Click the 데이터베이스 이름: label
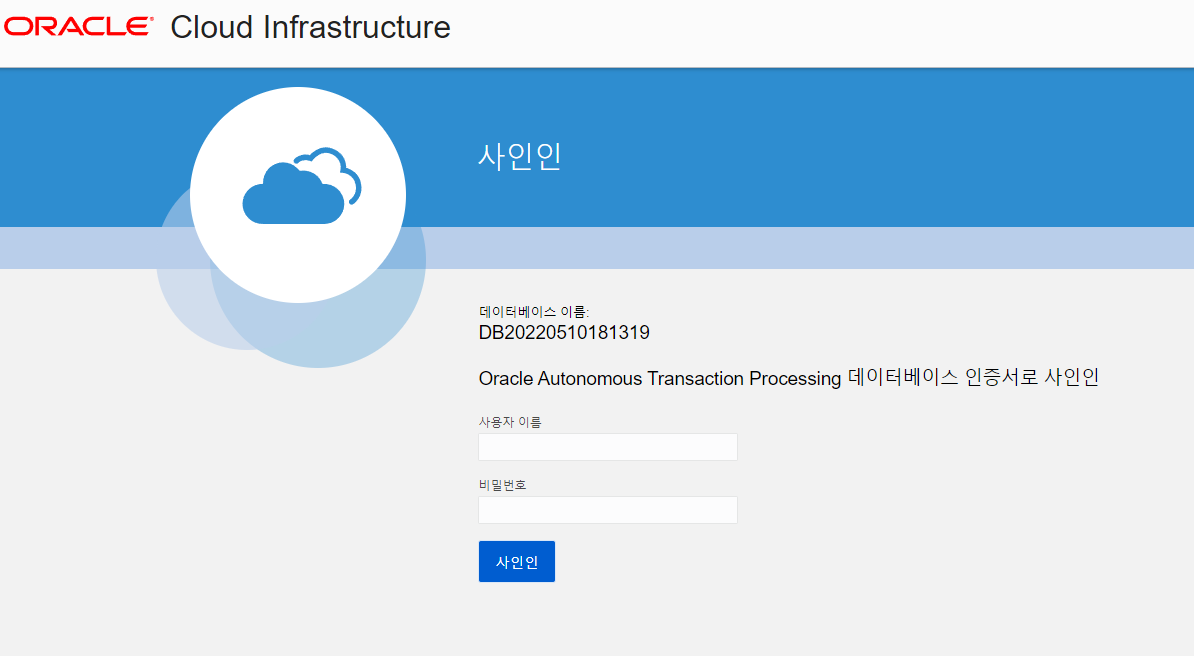Screen dimensions: 1194x656 pyautogui.click(x=534, y=312)
